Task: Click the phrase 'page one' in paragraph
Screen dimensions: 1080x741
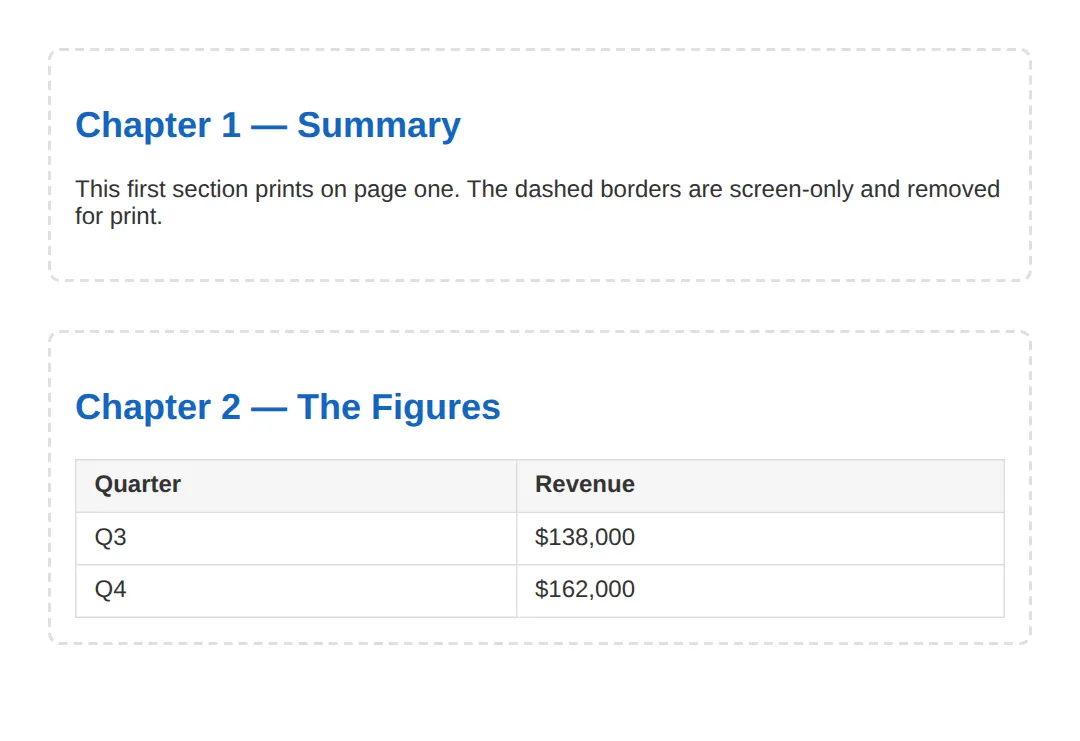Action: coord(406,189)
